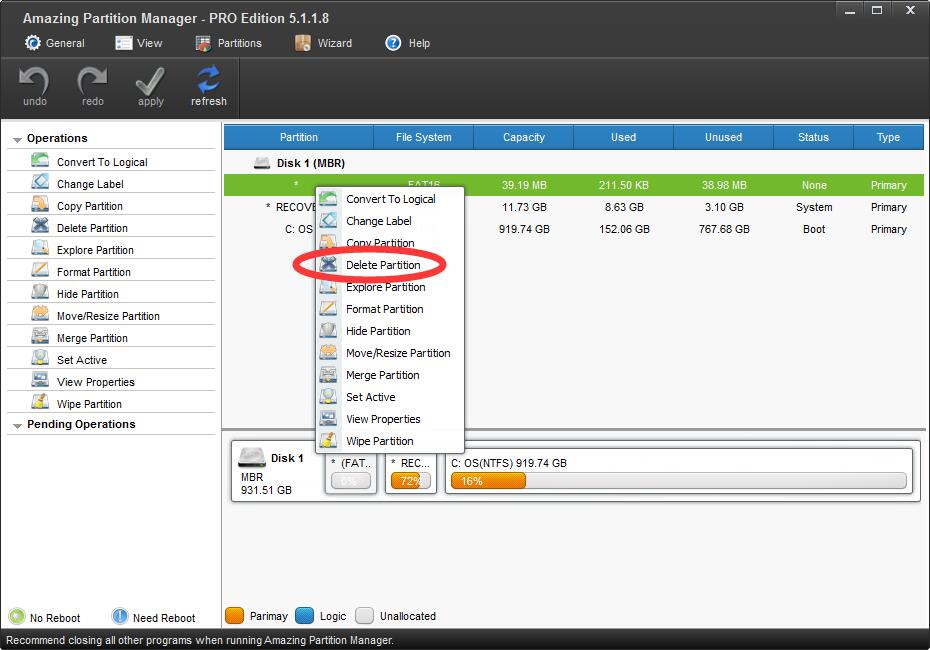Click the Explore Partition icon in Operations sidebar
The height and width of the screenshot is (650, 930).
click(40, 248)
